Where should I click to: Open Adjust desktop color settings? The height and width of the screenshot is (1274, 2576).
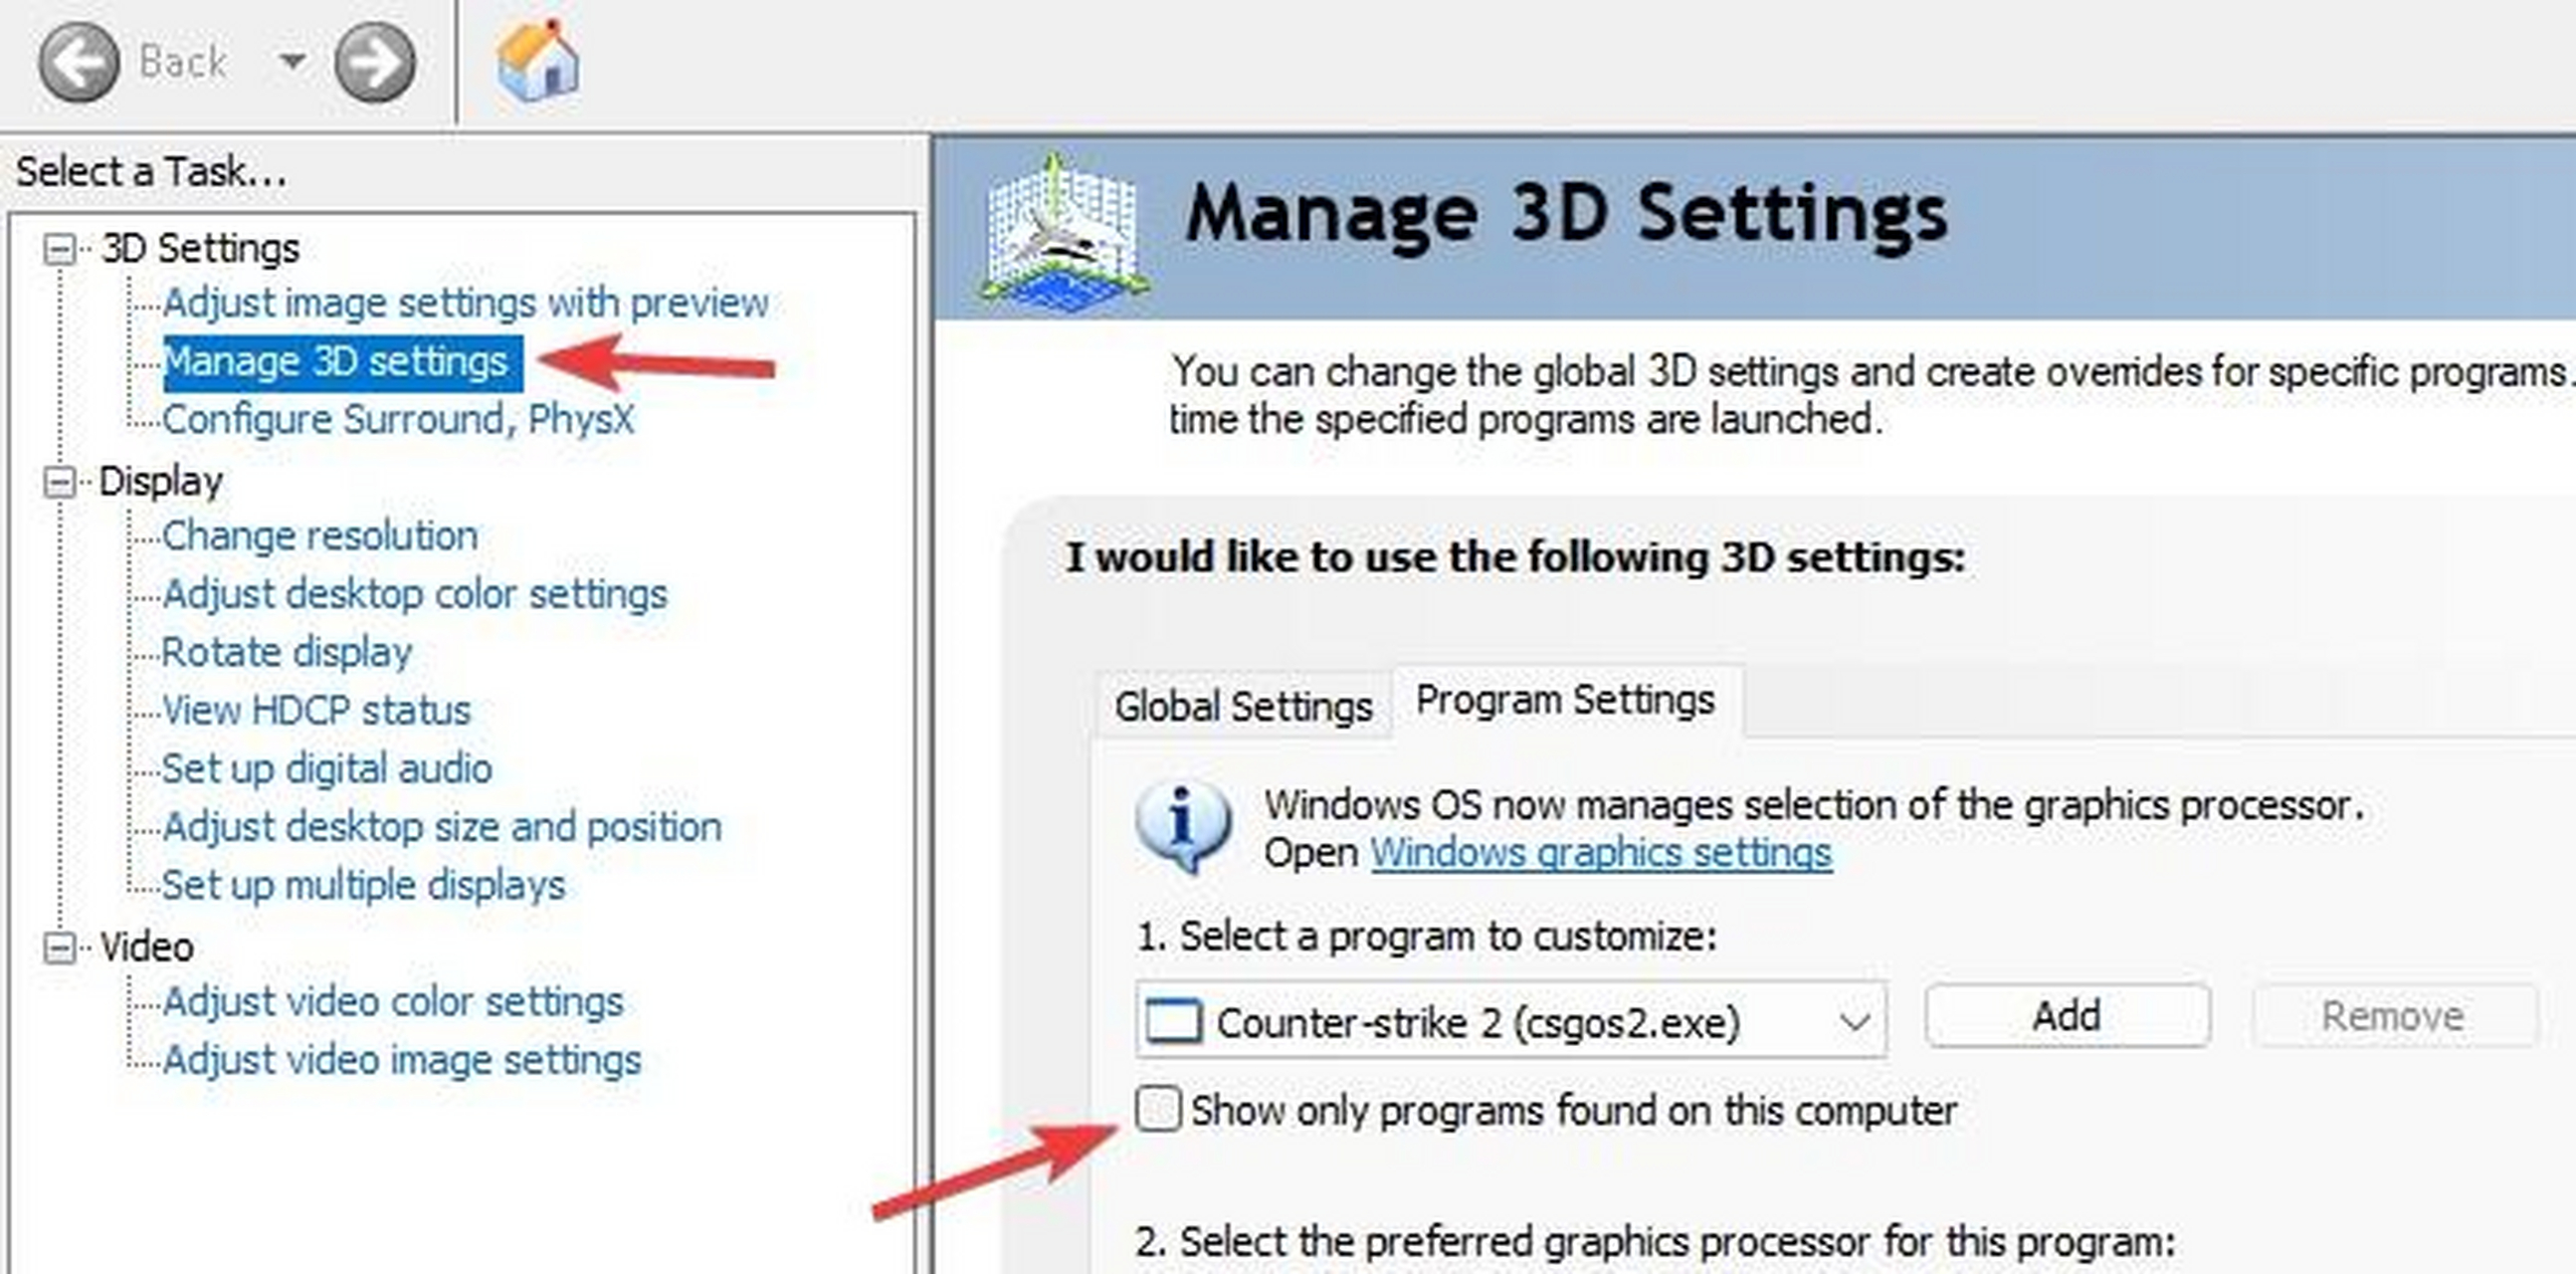(x=414, y=594)
